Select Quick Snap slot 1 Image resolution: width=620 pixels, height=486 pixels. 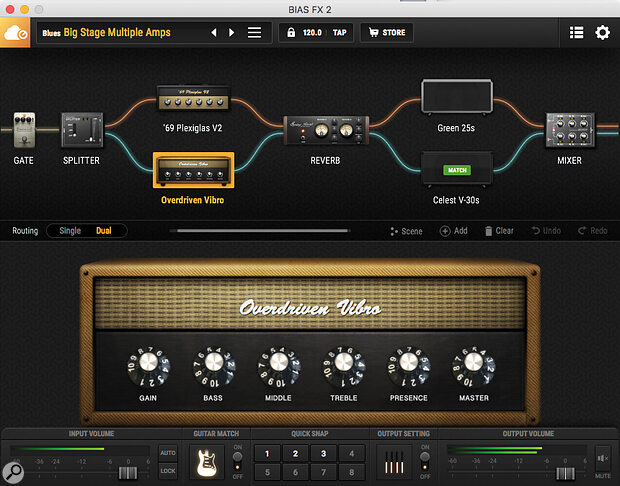pos(267,453)
